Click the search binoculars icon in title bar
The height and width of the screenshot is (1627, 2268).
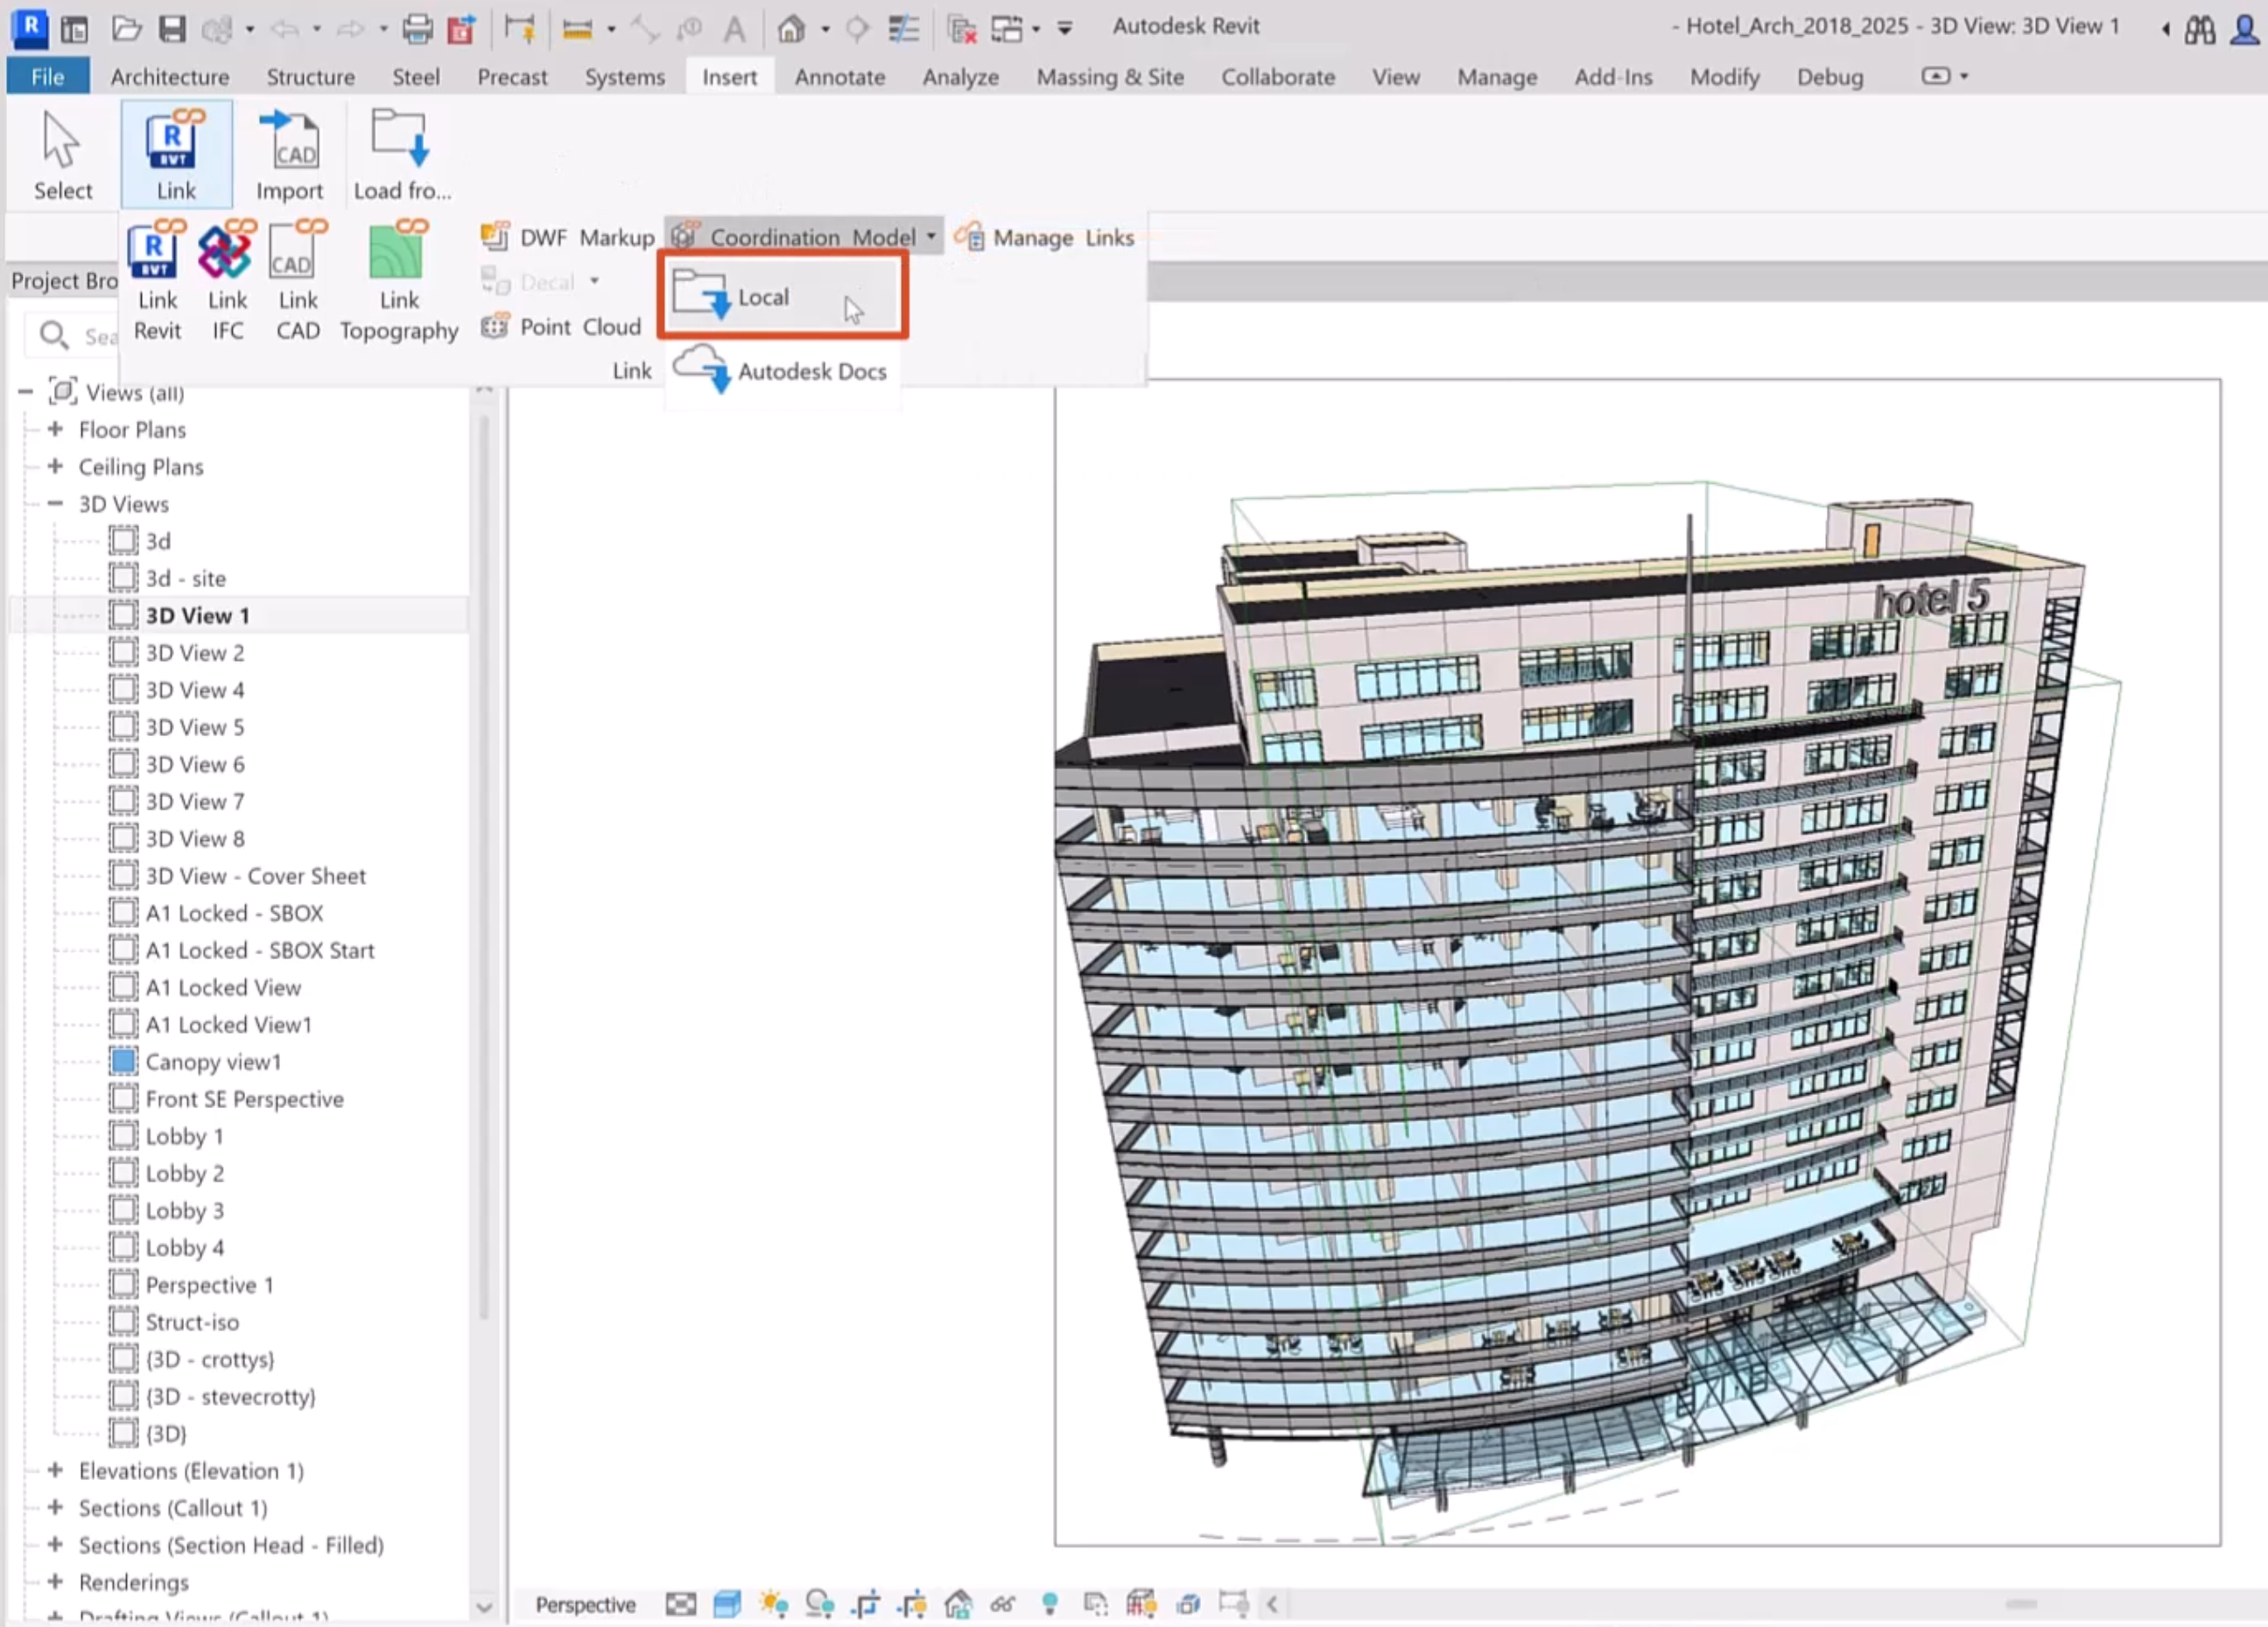pyautogui.click(x=2199, y=28)
